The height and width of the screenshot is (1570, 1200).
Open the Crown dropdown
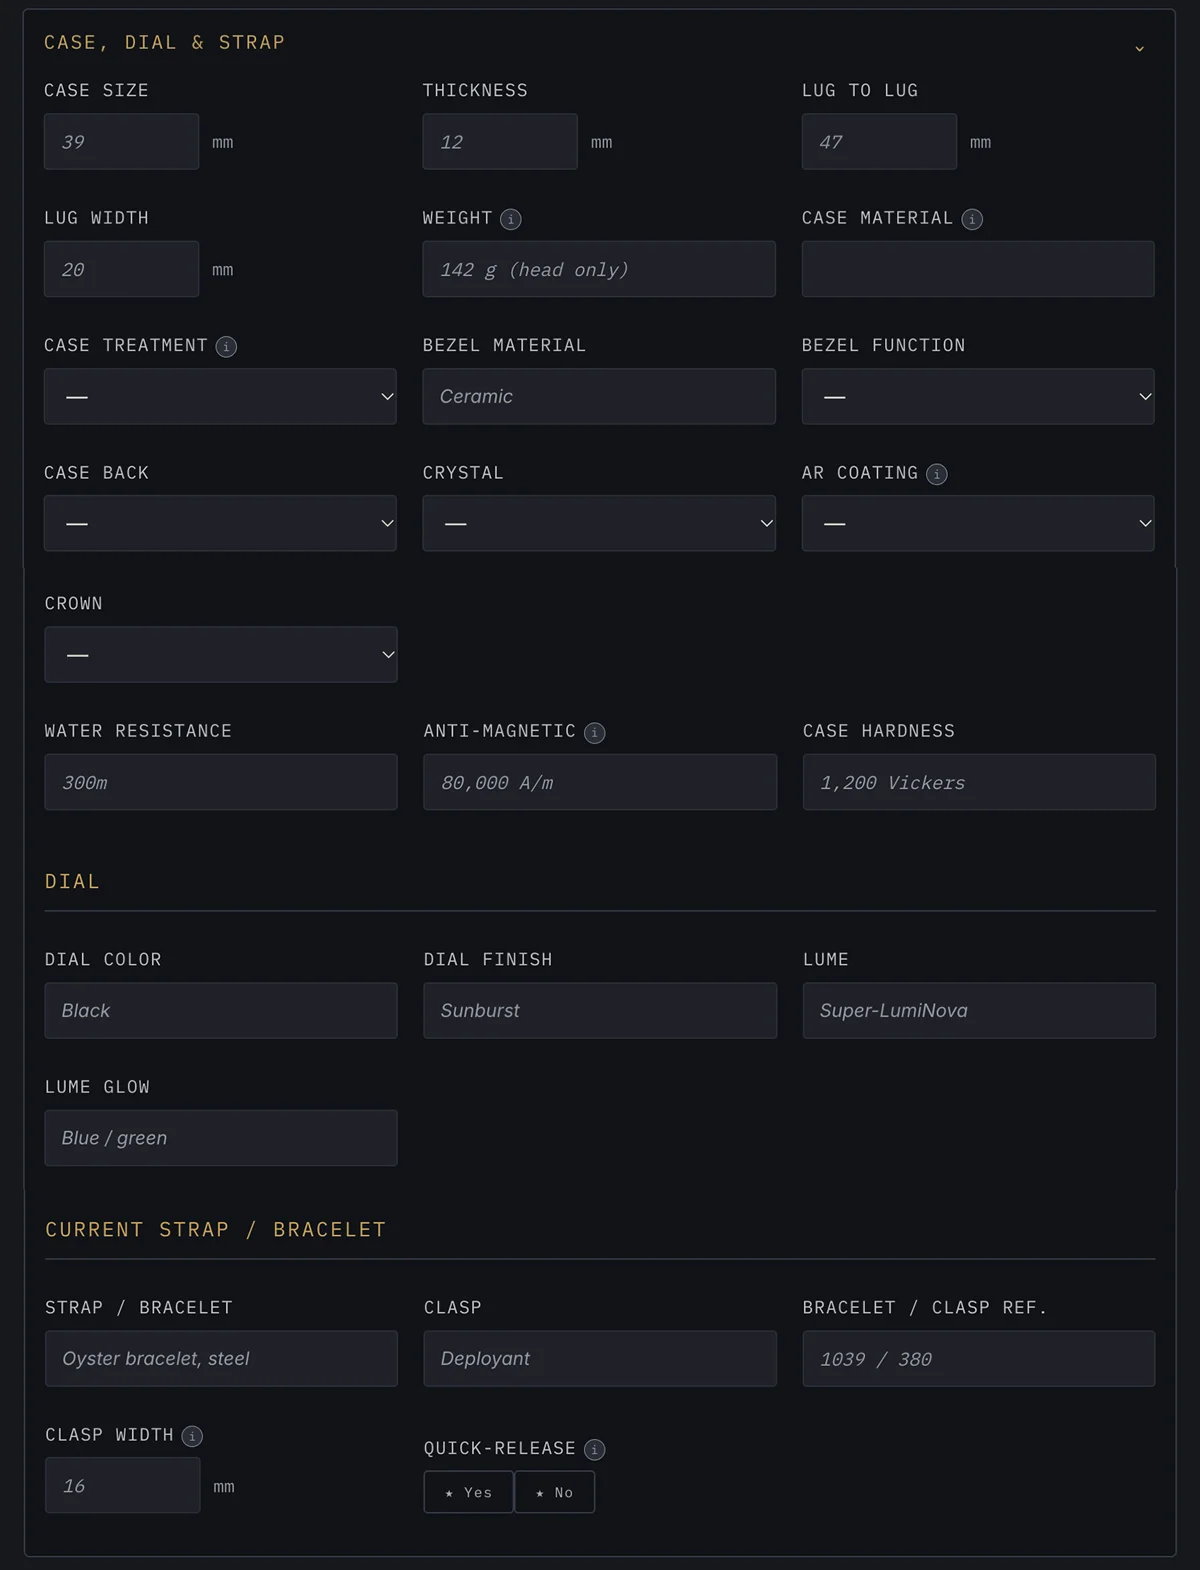(x=221, y=654)
